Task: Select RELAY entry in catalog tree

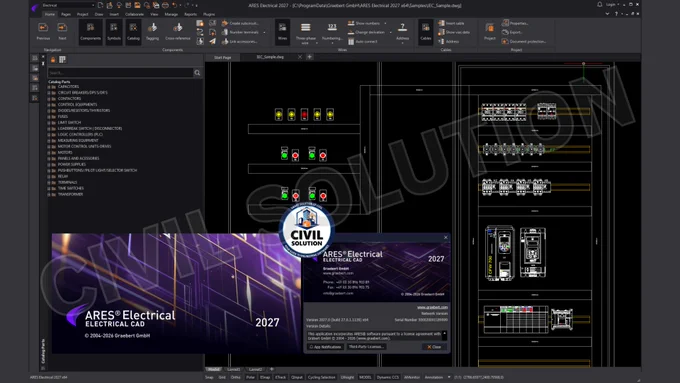Action: coord(63,177)
